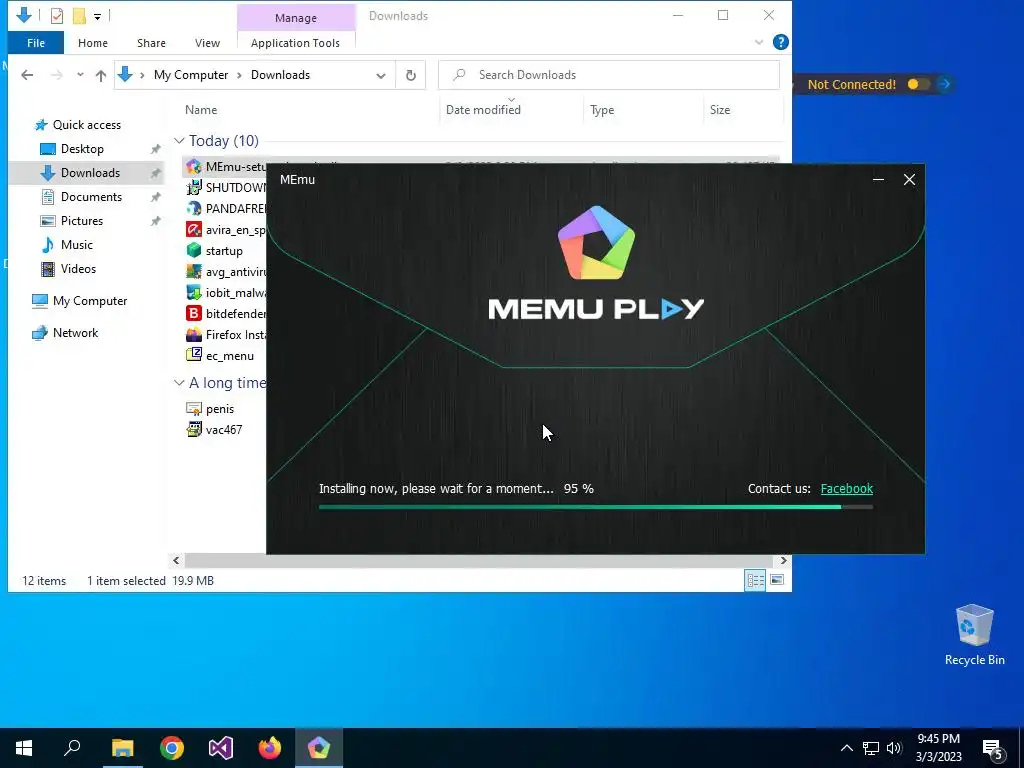Image resolution: width=1024 pixels, height=768 pixels.
Task: Refresh the Downloads folder view
Action: pos(411,75)
